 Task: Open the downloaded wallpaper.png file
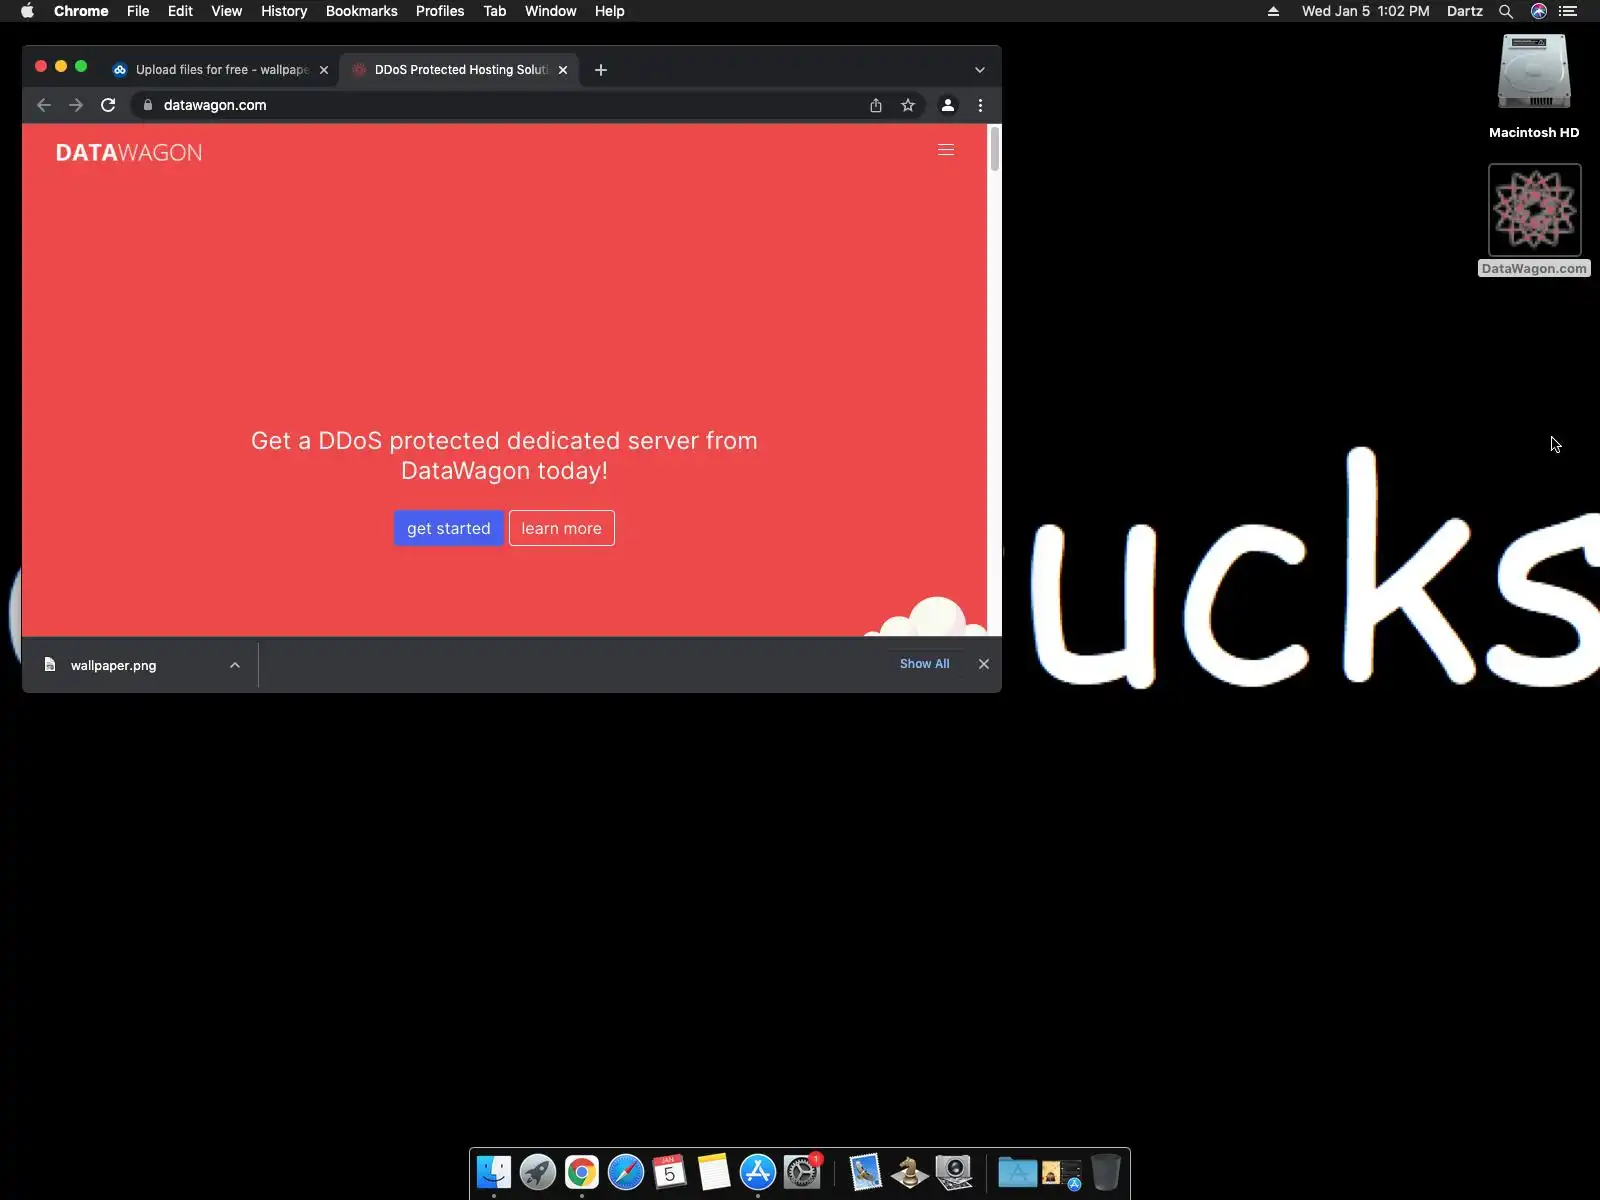(113, 665)
